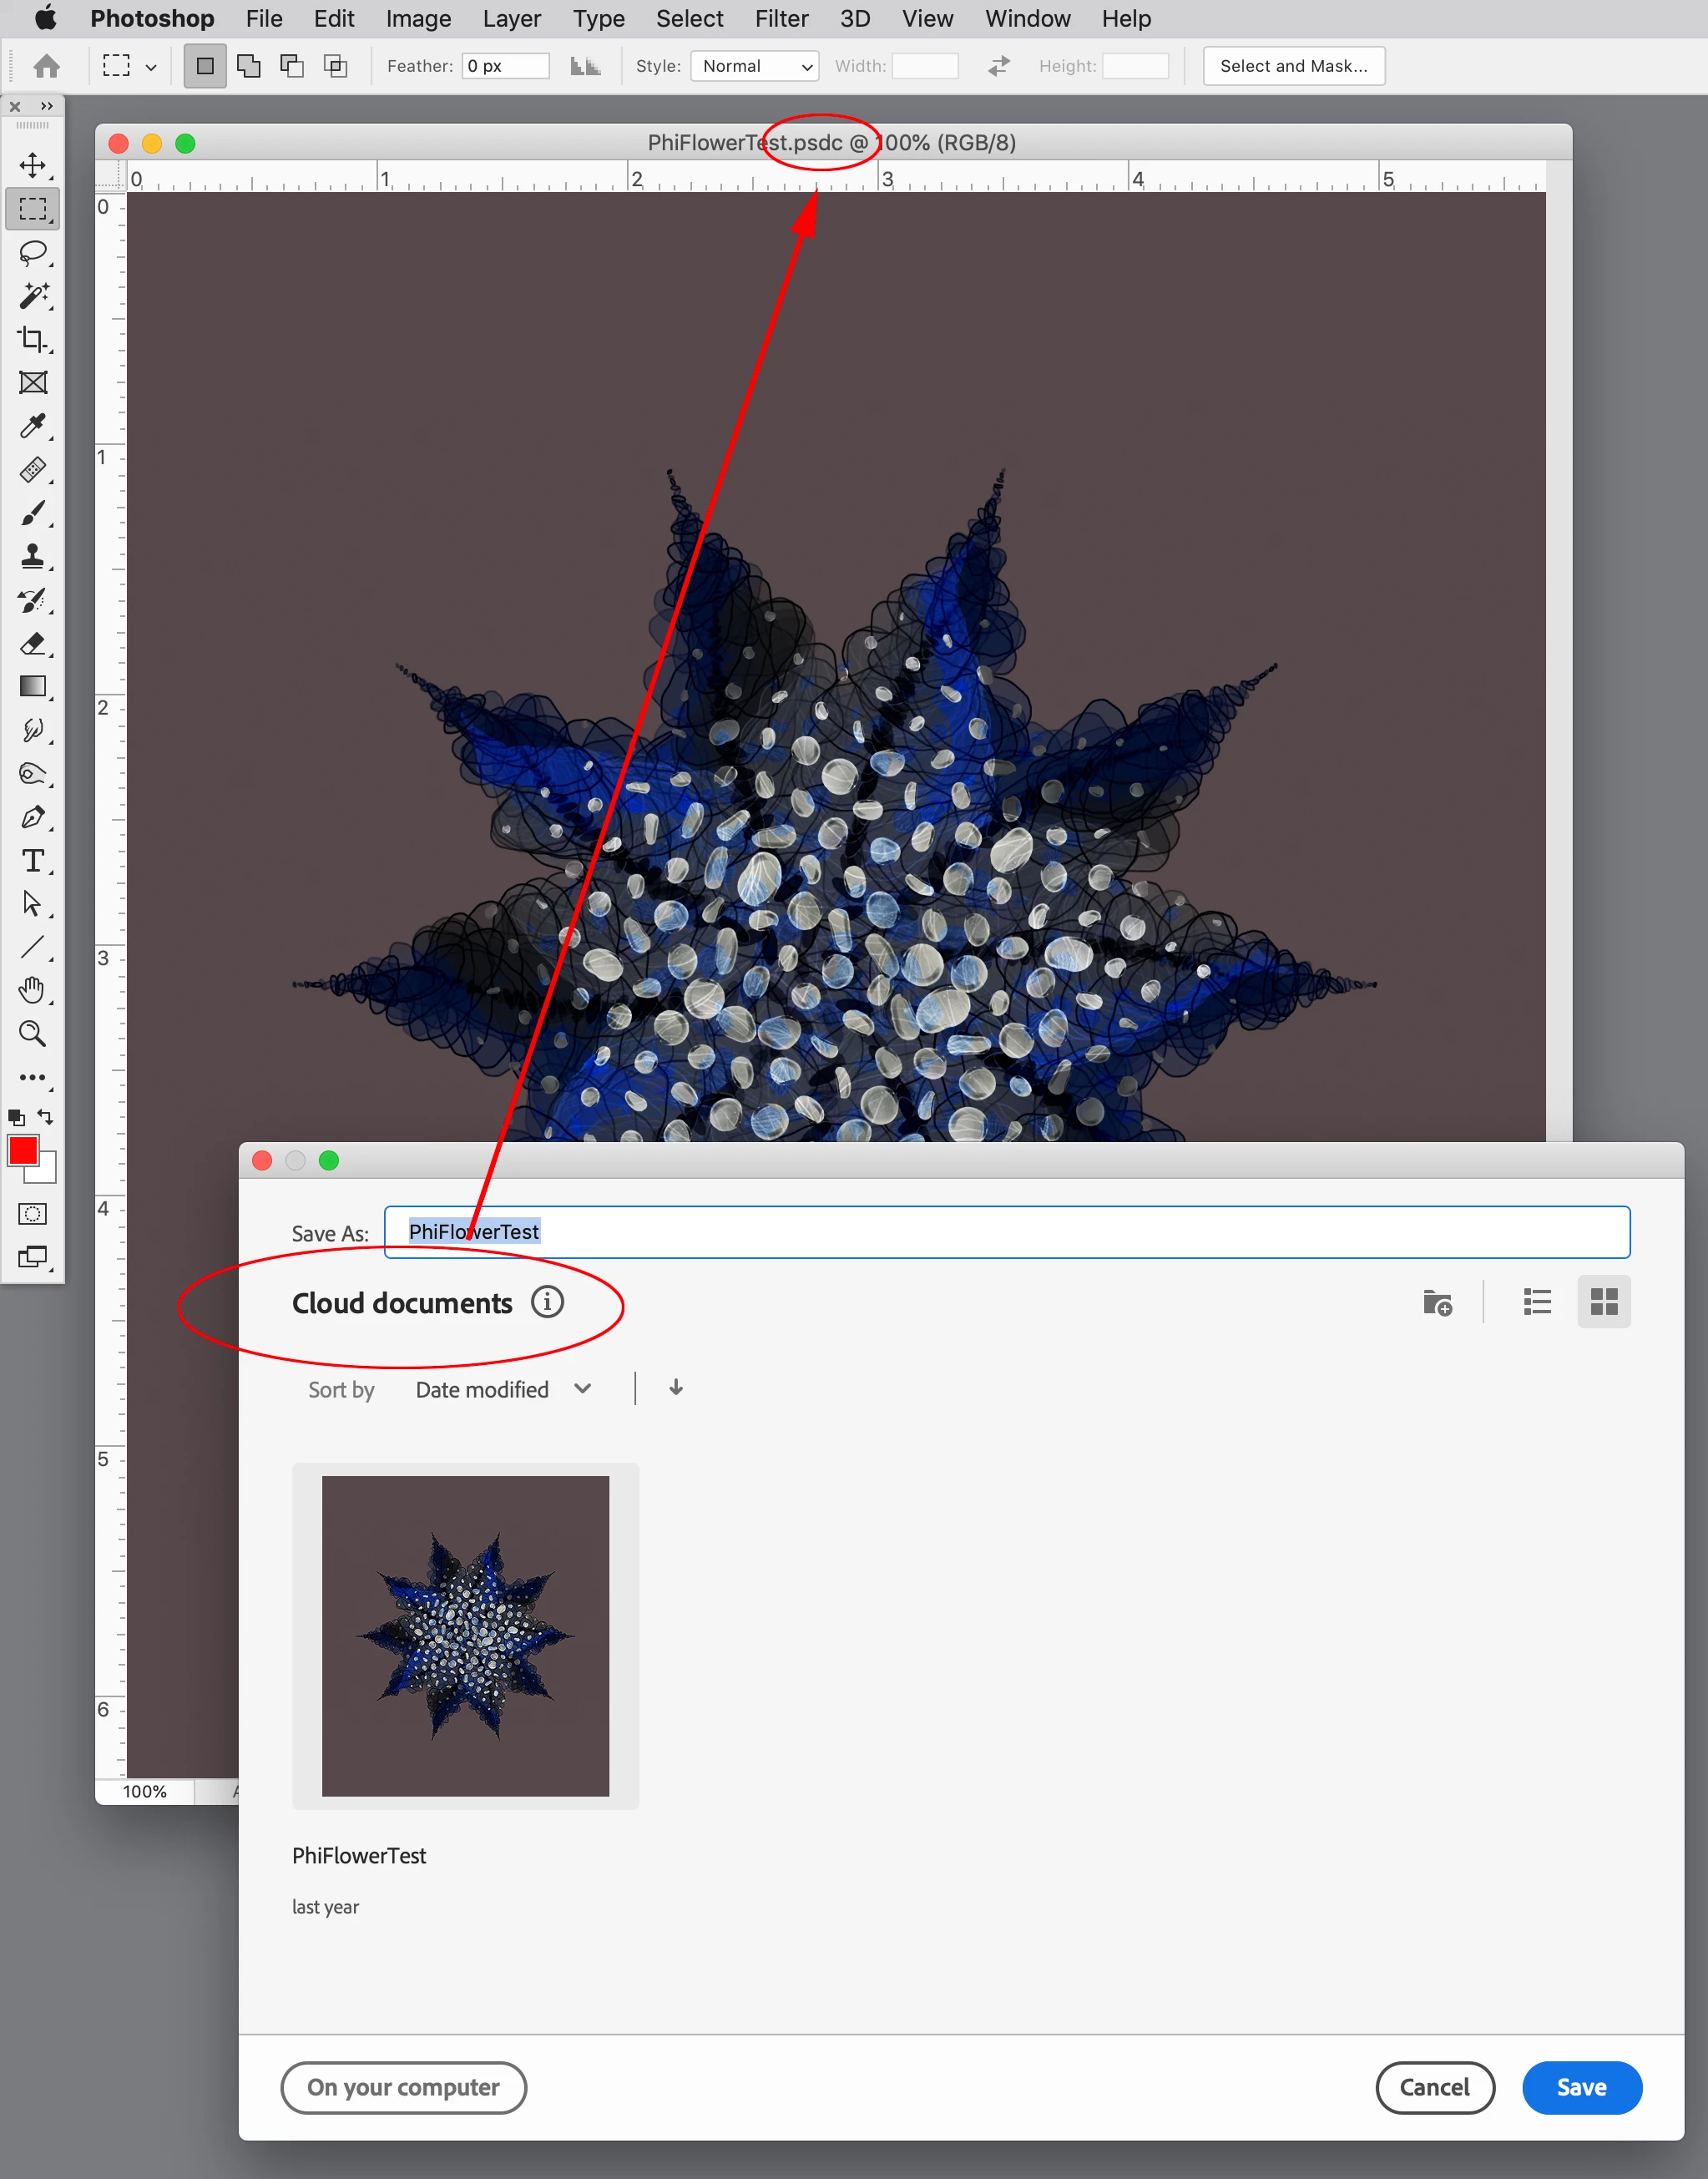Open the Layer menu
The width and height of the screenshot is (1708, 2179).
511,18
